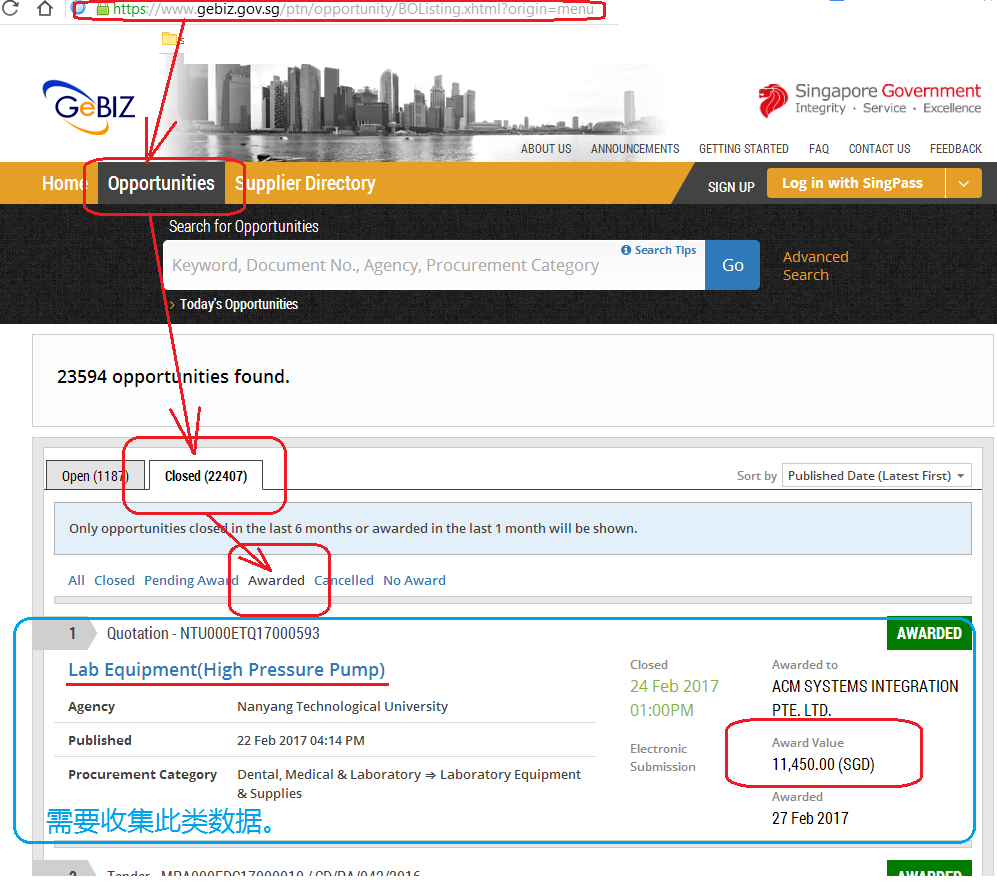This screenshot has width=997, height=883.
Task: Open the Advanced Search link
Action: tap(814, 266)
